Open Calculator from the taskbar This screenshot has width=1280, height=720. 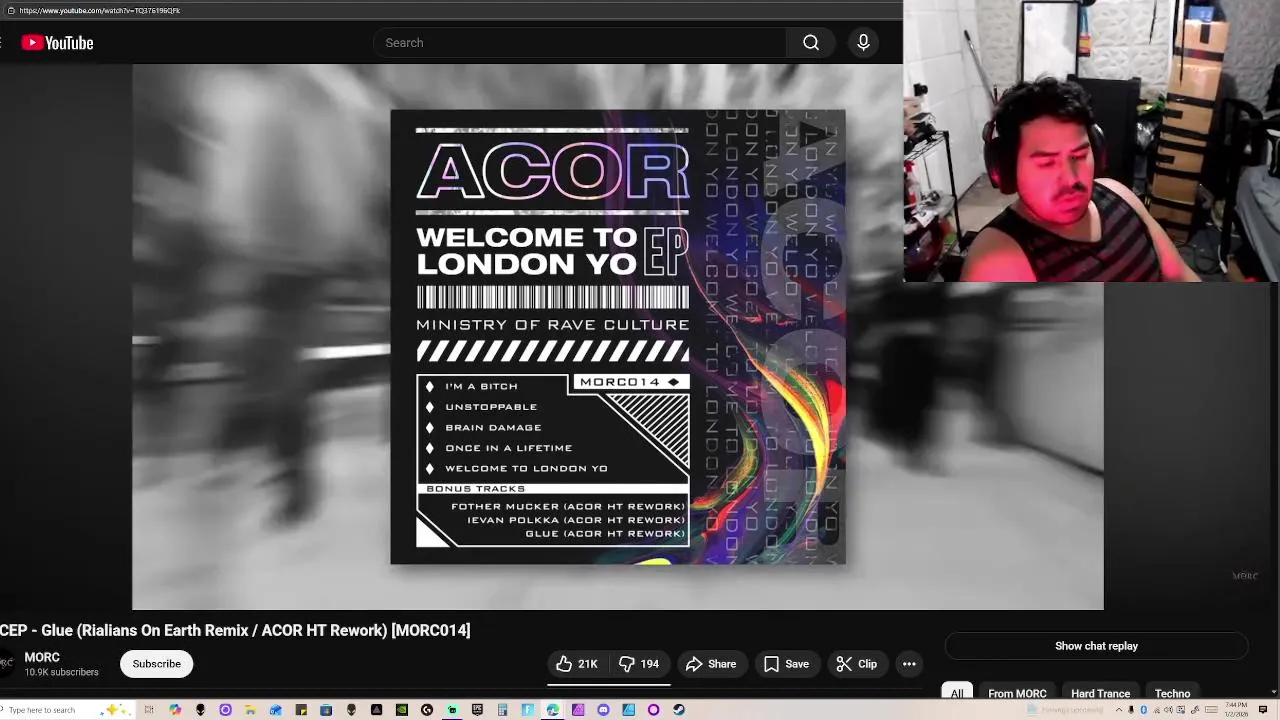(x=502, y=710)
